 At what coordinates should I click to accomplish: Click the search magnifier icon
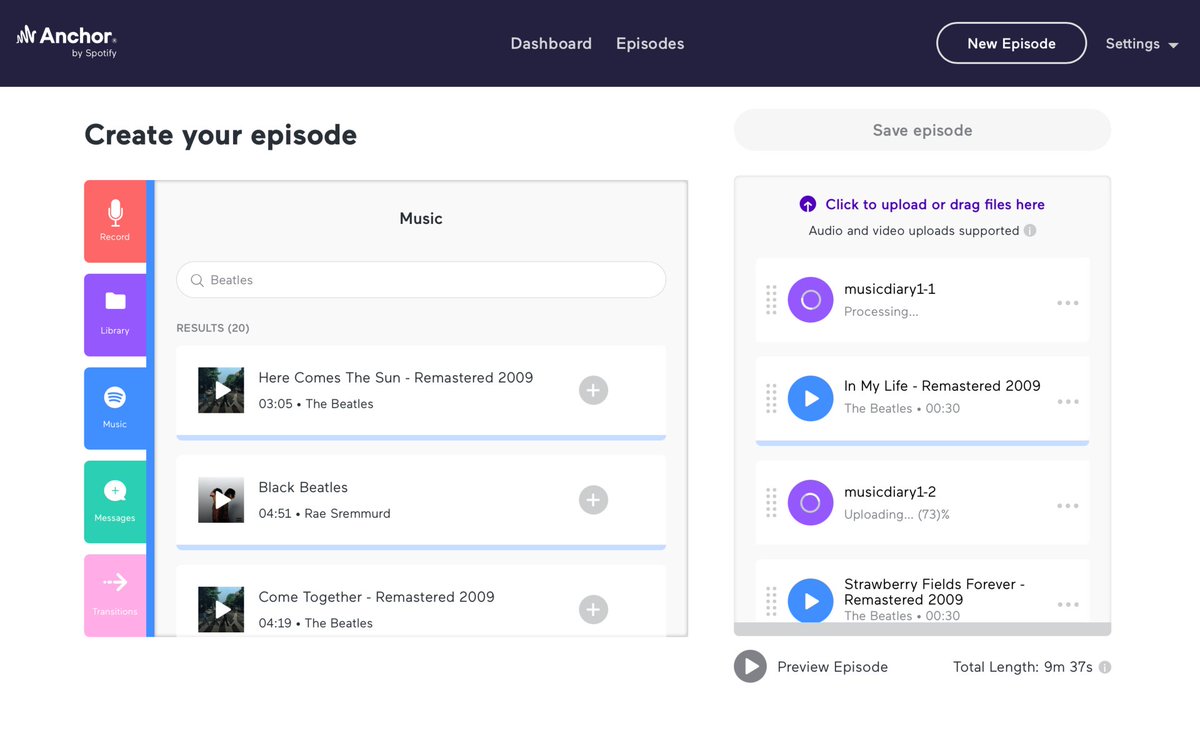point(197,280)
